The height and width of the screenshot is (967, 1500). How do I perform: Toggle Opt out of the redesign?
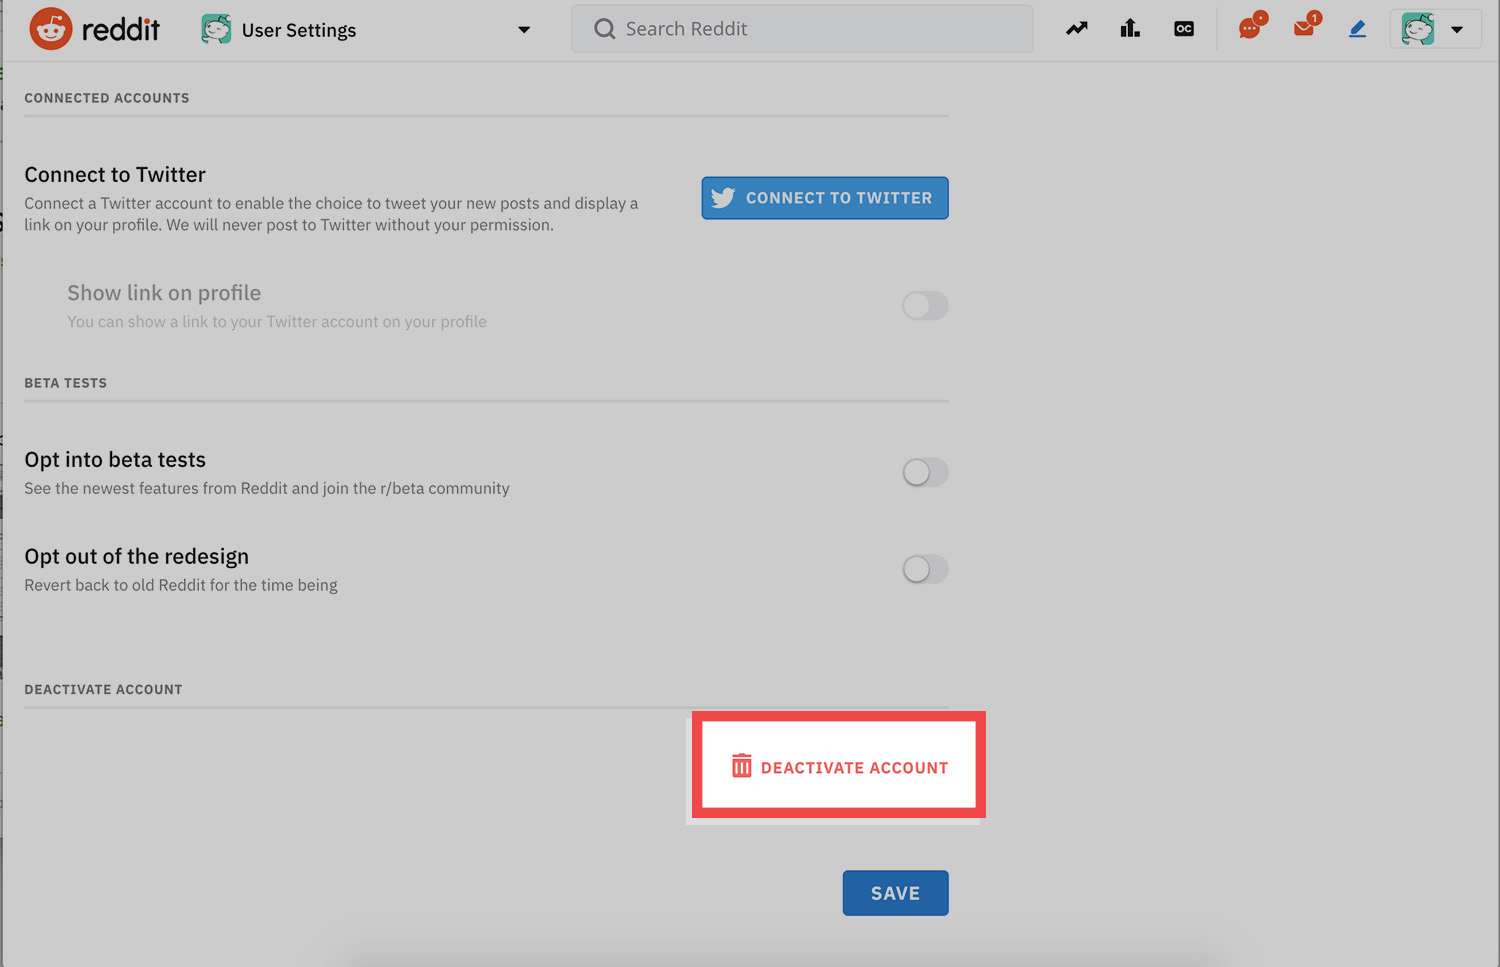pos(925,569)
